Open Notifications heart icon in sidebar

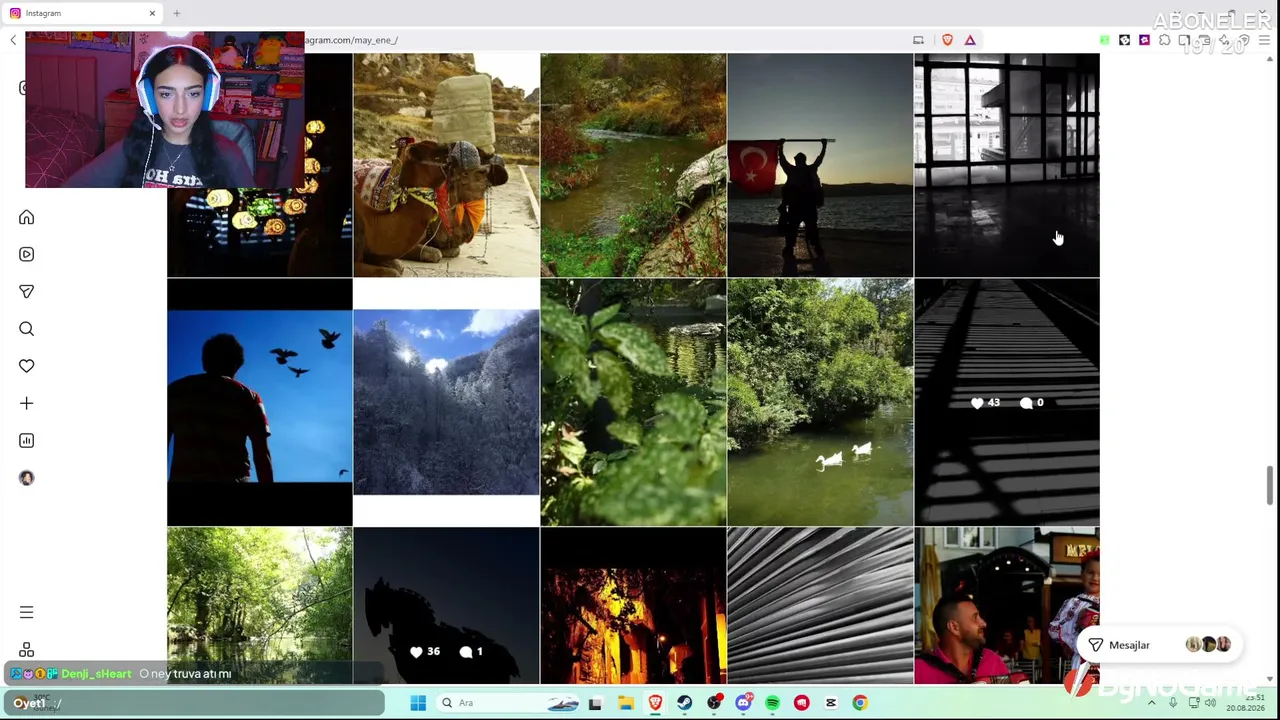tap(27, 366)
